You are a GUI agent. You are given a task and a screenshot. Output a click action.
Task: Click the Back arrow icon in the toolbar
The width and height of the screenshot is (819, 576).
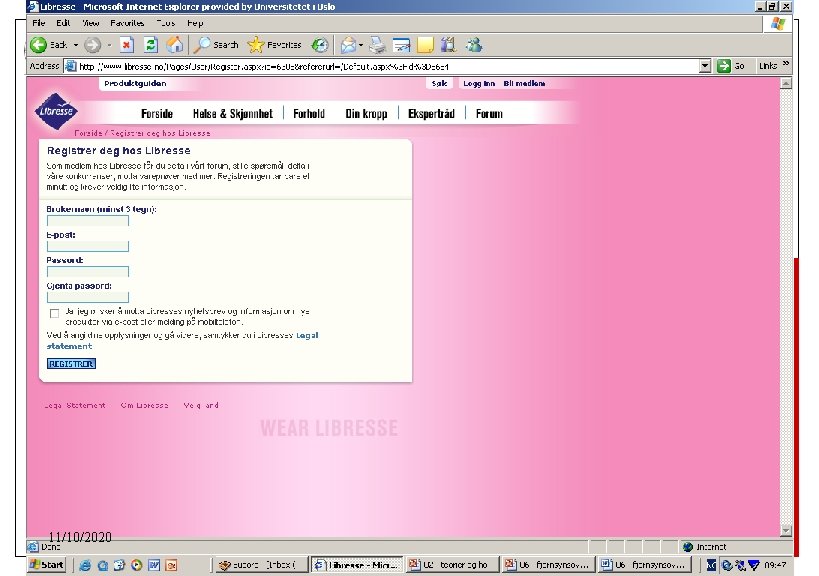(38, 45)
